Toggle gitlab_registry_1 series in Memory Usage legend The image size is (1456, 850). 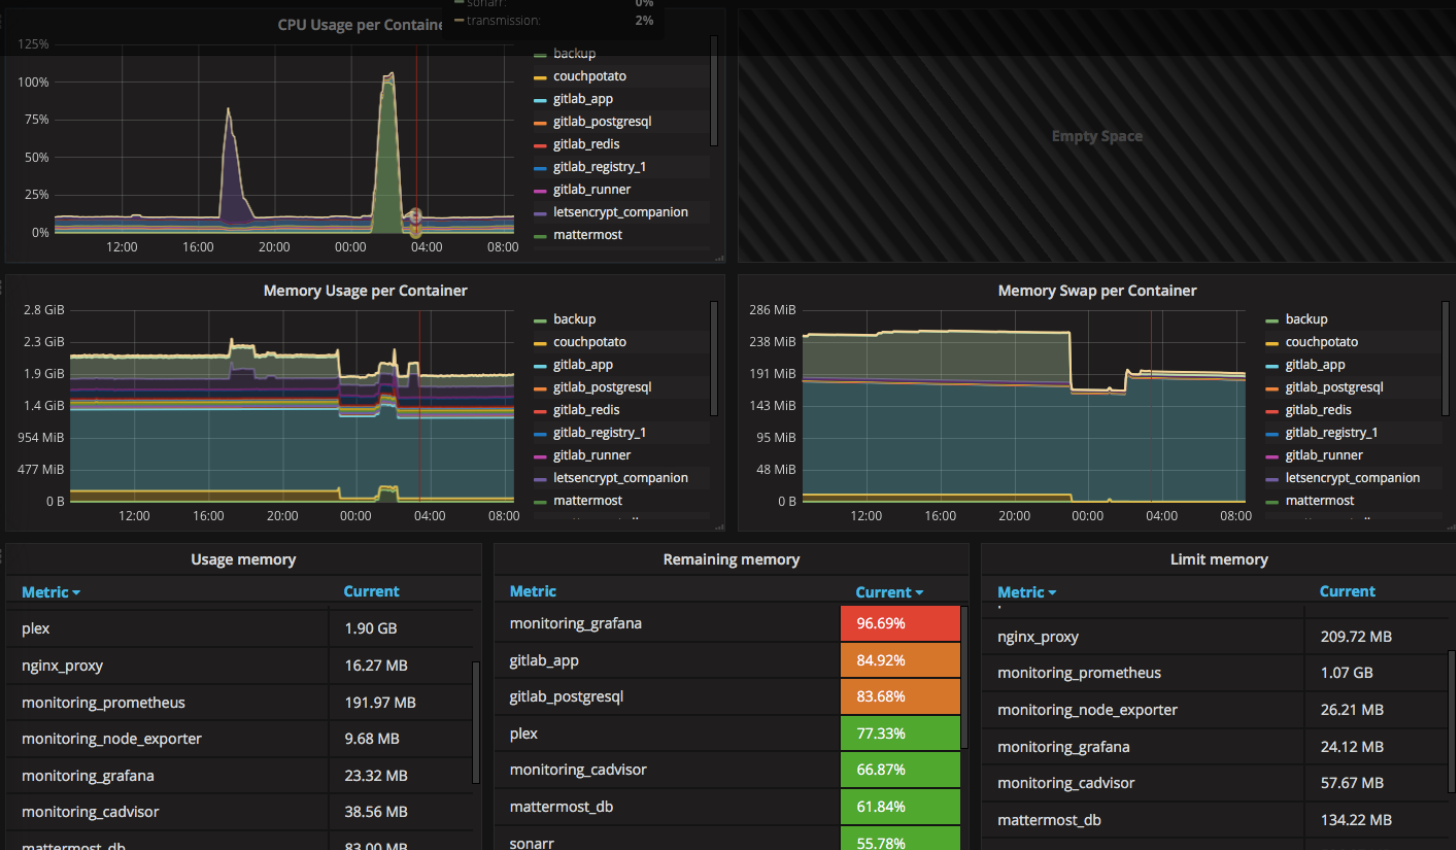pyautogui.click(x=599, y=433)
